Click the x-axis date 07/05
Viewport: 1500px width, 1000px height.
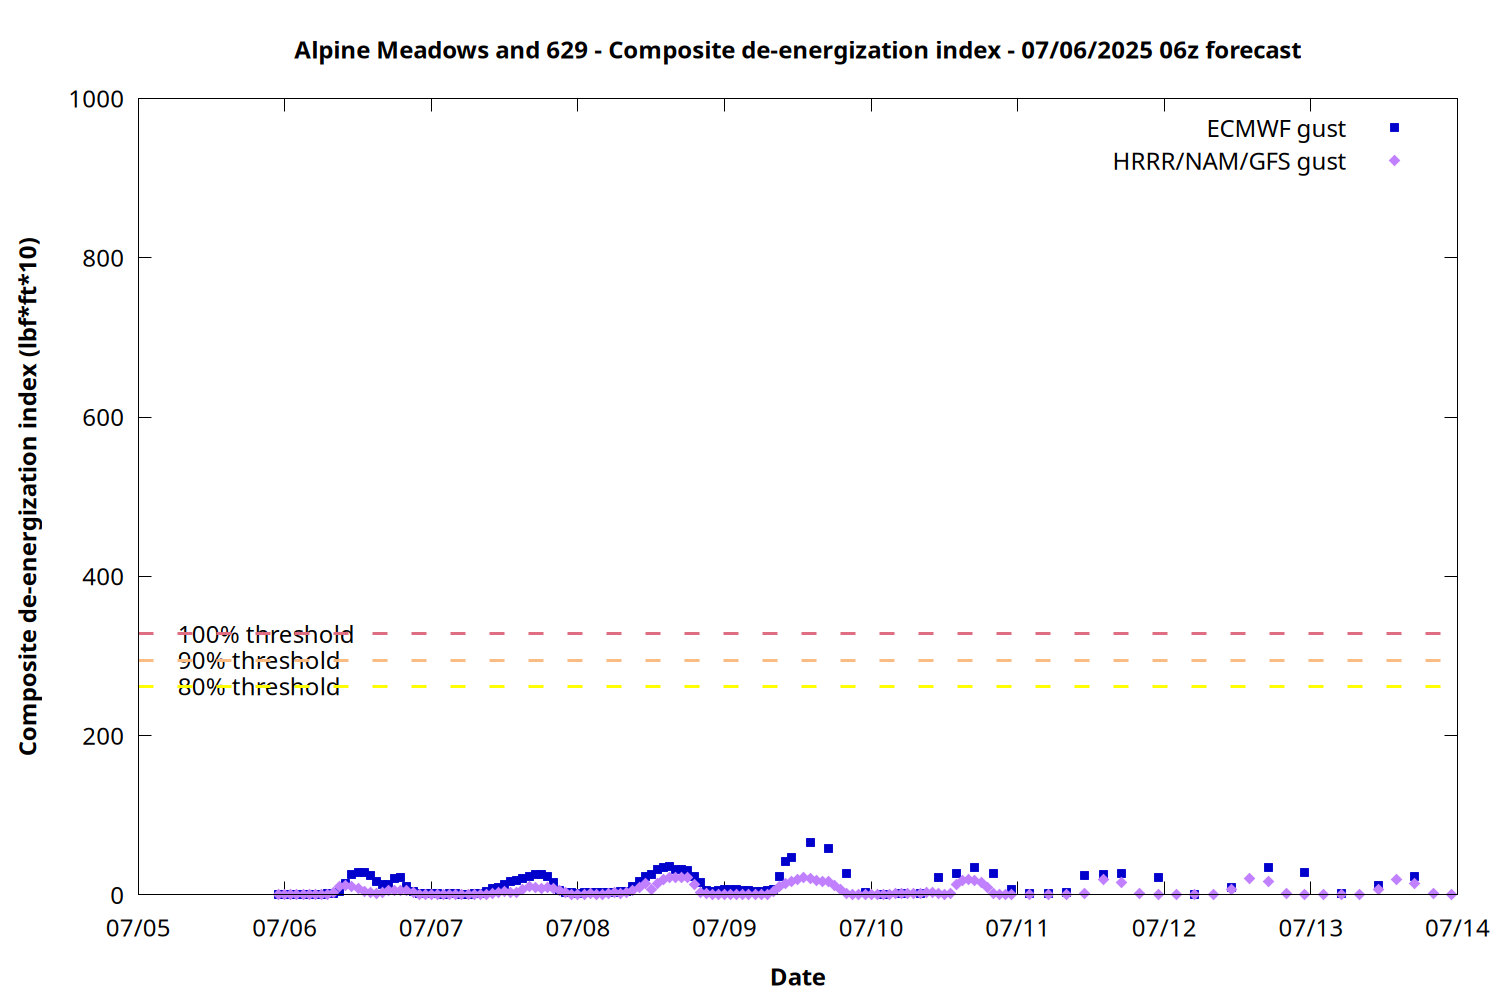point(138,928)
